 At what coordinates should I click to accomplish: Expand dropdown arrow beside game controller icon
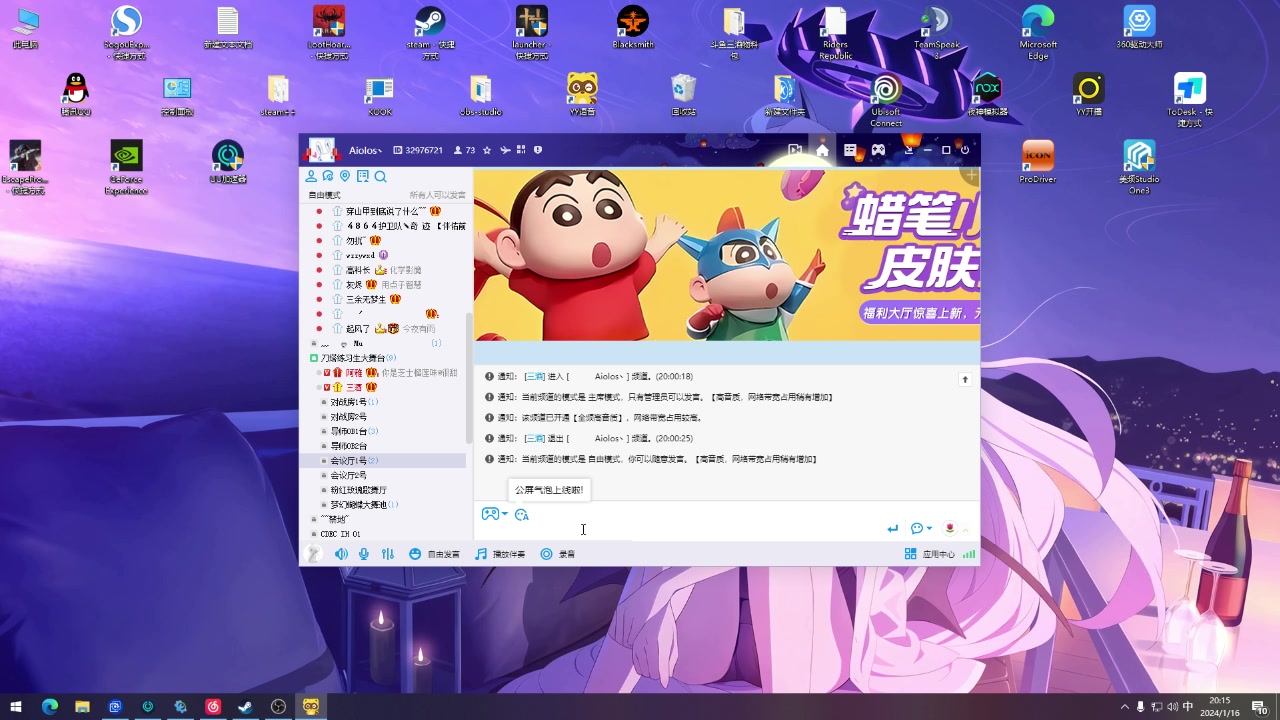503,513
